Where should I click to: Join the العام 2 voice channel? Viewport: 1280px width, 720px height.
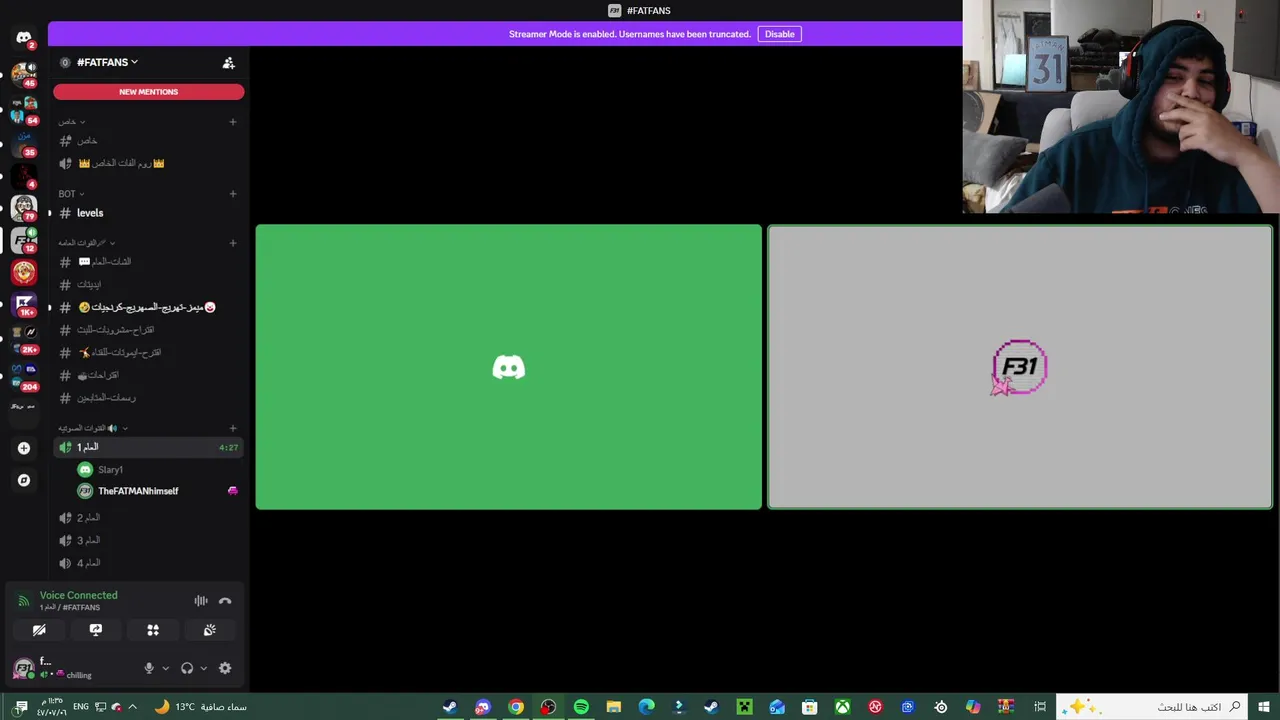tap(148, 518)
